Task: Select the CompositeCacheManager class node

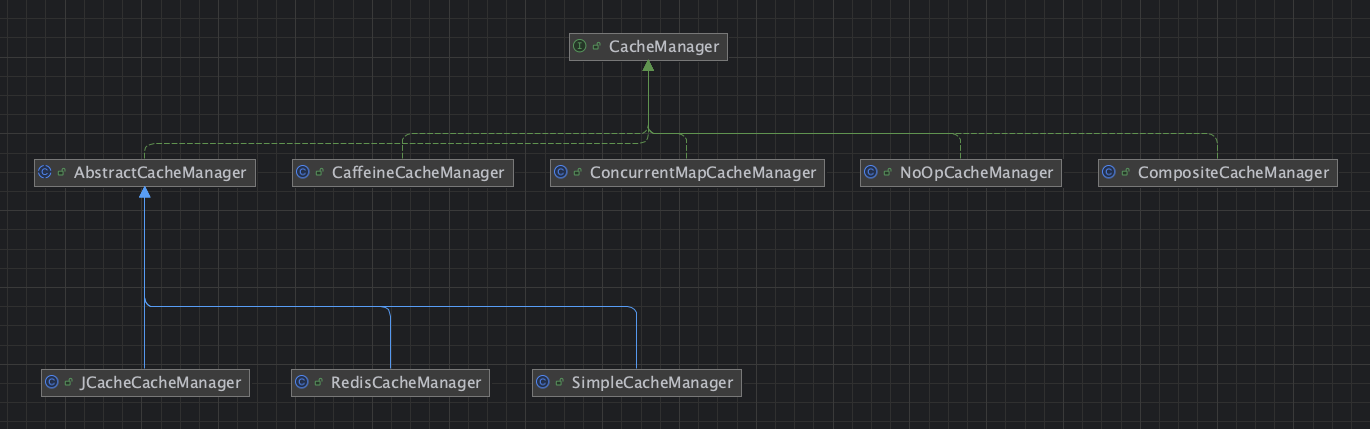Action: tap(1217, 173)
